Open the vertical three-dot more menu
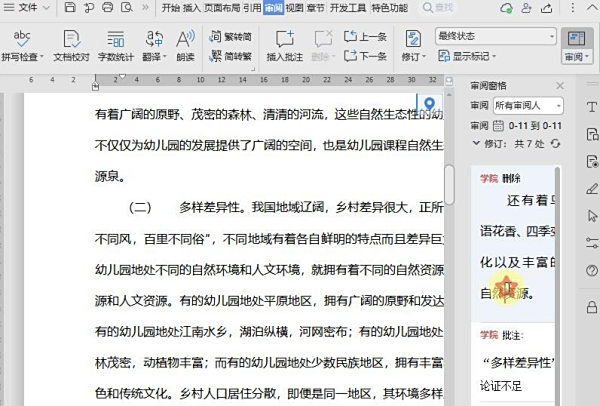Image resolution: width=600 pixels, height=406 pixels. click(572, 8)
